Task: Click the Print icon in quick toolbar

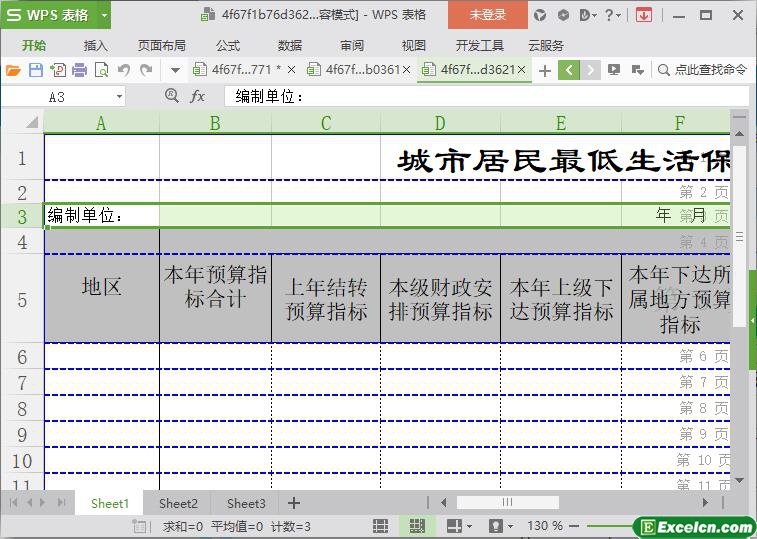Action: [79, 70]
